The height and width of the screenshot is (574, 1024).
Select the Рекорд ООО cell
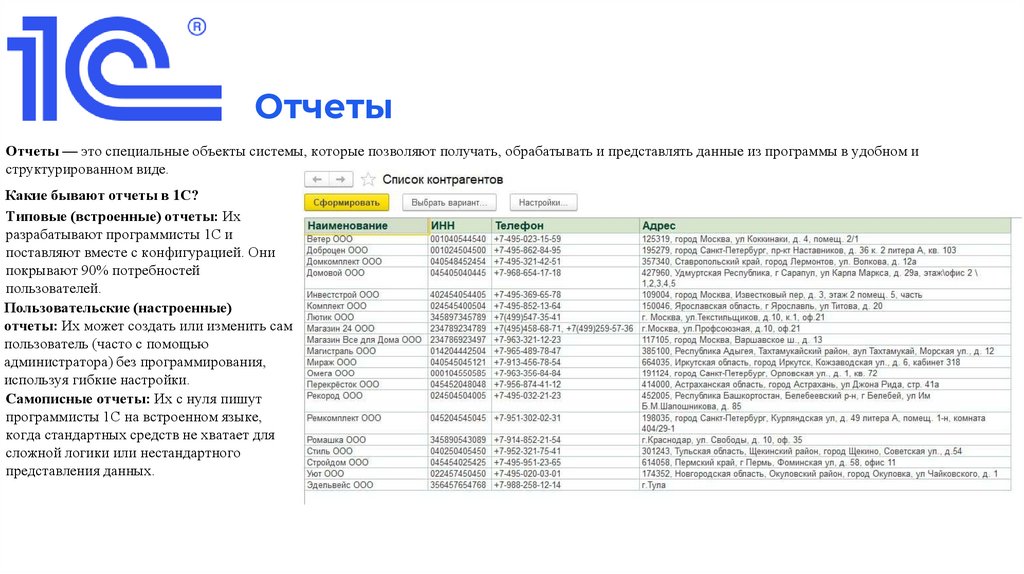(366, 401)
